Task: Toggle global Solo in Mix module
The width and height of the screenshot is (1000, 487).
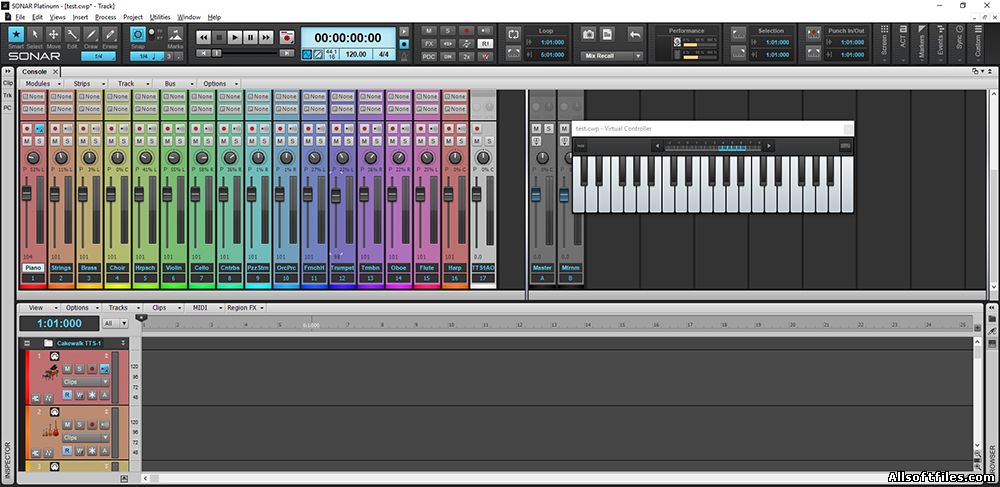Action: tap(448, 30)
